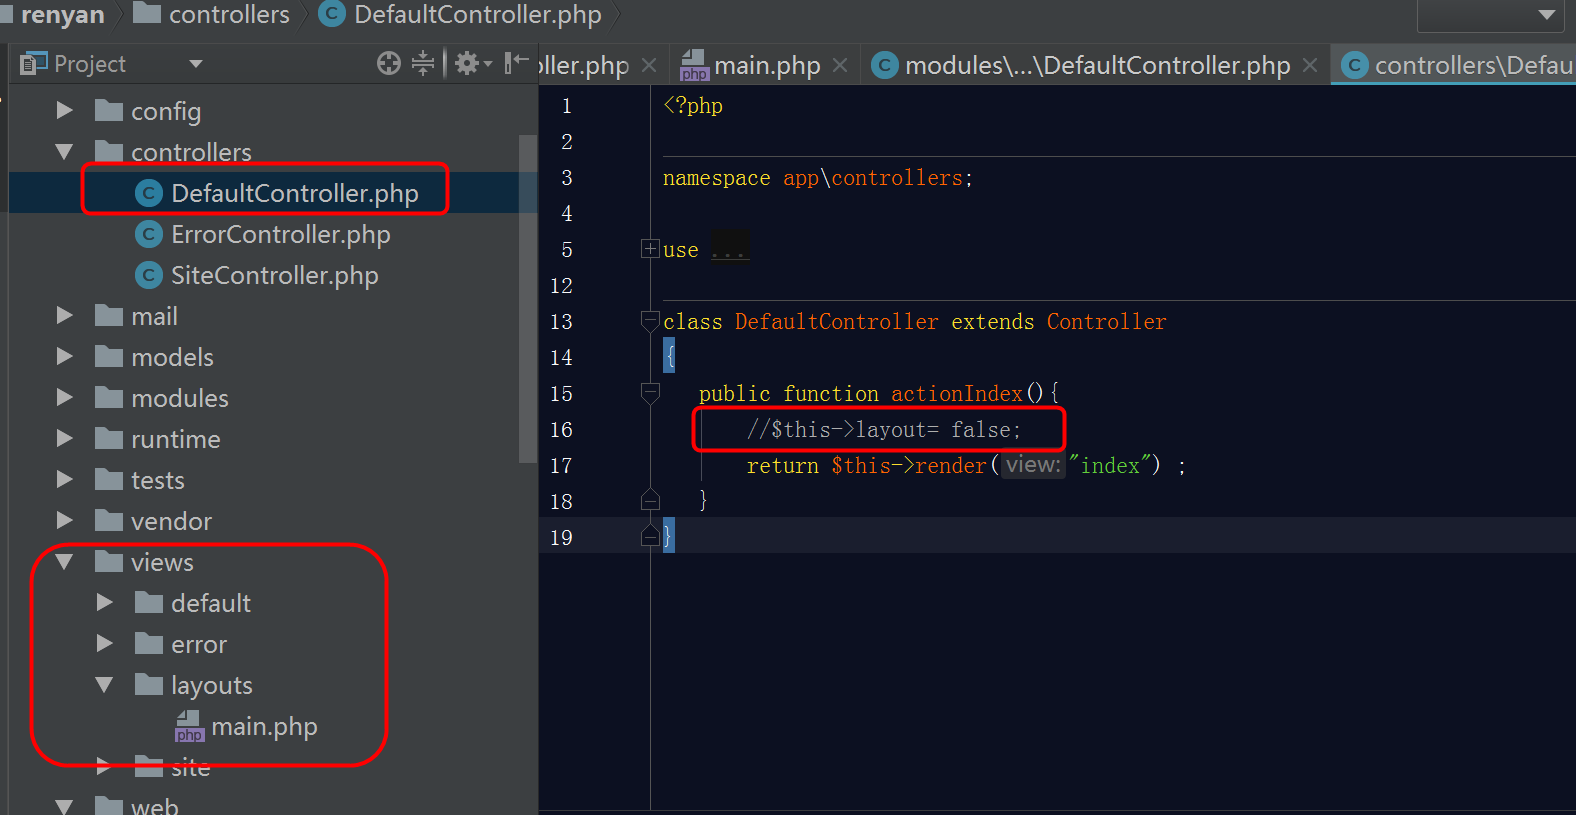Open the Project view dropdown

click(196, 64)
